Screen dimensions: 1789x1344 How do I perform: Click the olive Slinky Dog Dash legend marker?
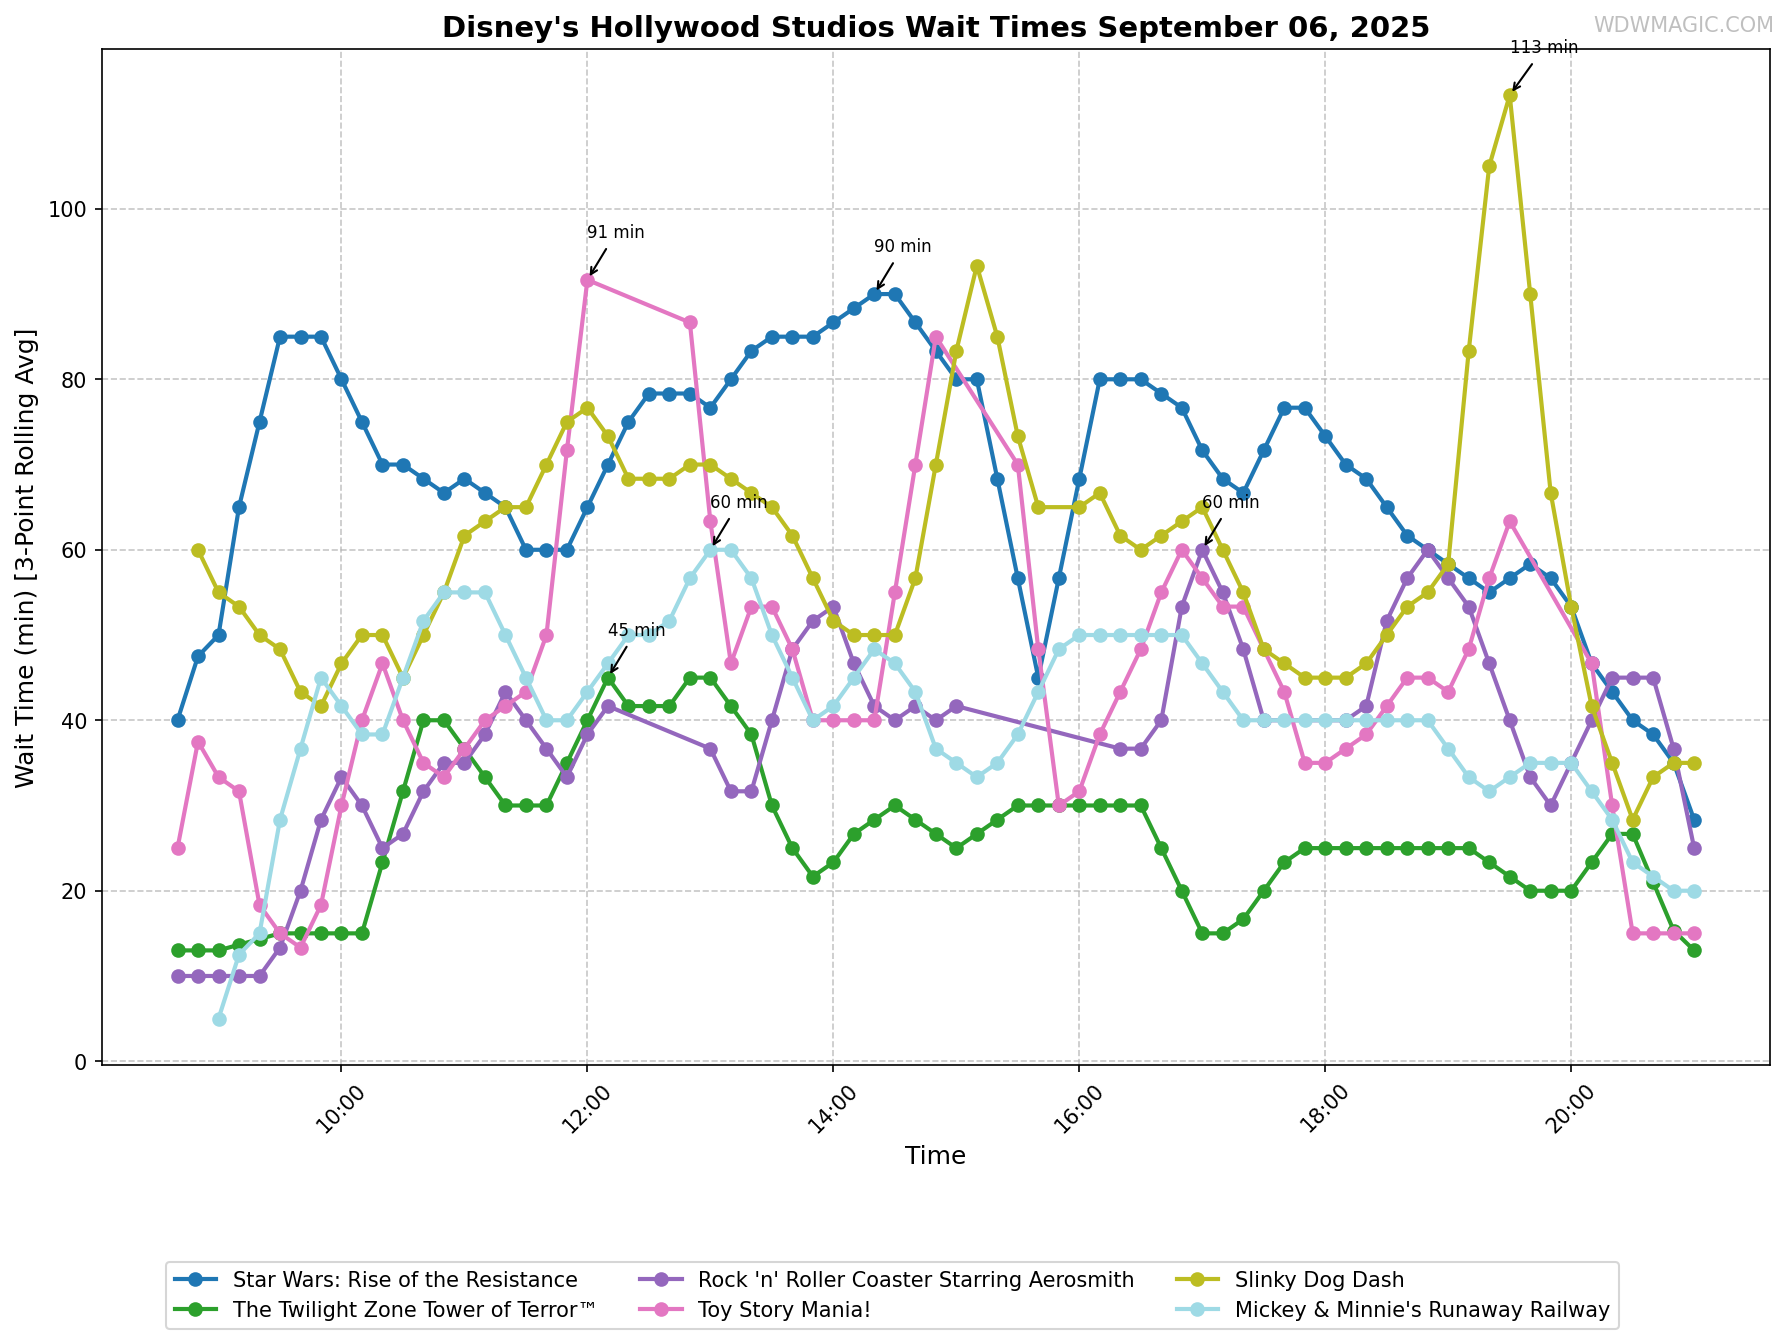[x=1198, y=1280]
